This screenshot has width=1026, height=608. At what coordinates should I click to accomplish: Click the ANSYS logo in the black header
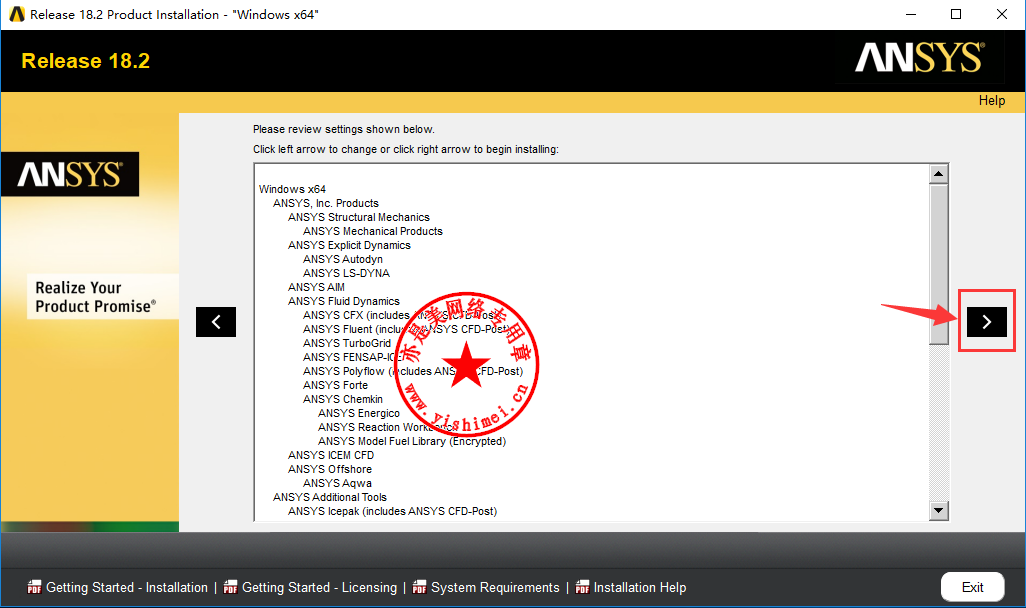[x=919, y=58]
